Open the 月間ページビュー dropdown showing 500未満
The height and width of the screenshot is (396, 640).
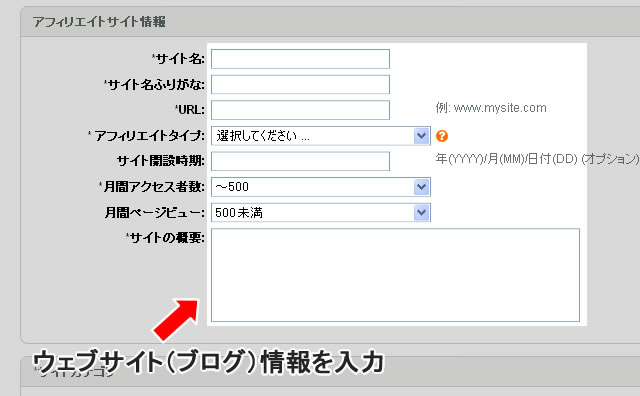click(320, 213)
